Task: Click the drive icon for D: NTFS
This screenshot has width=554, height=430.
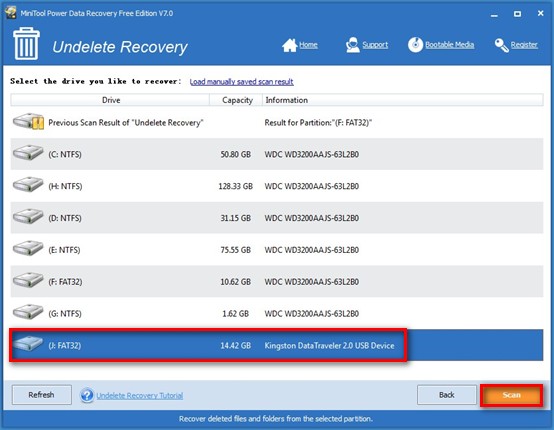Action: [28, 217]
